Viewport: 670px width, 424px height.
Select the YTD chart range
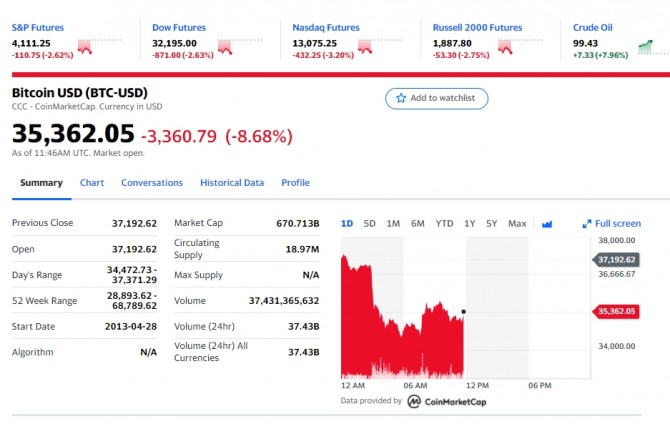tap(444, 224)
